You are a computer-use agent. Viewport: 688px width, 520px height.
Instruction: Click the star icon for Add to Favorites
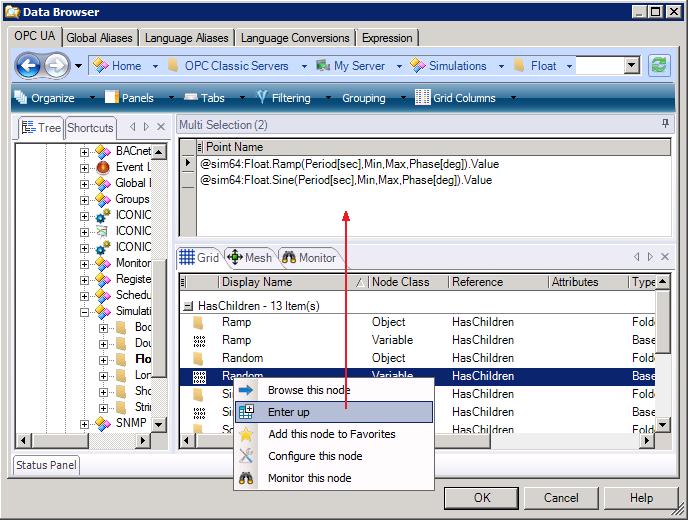click(247, 434)
